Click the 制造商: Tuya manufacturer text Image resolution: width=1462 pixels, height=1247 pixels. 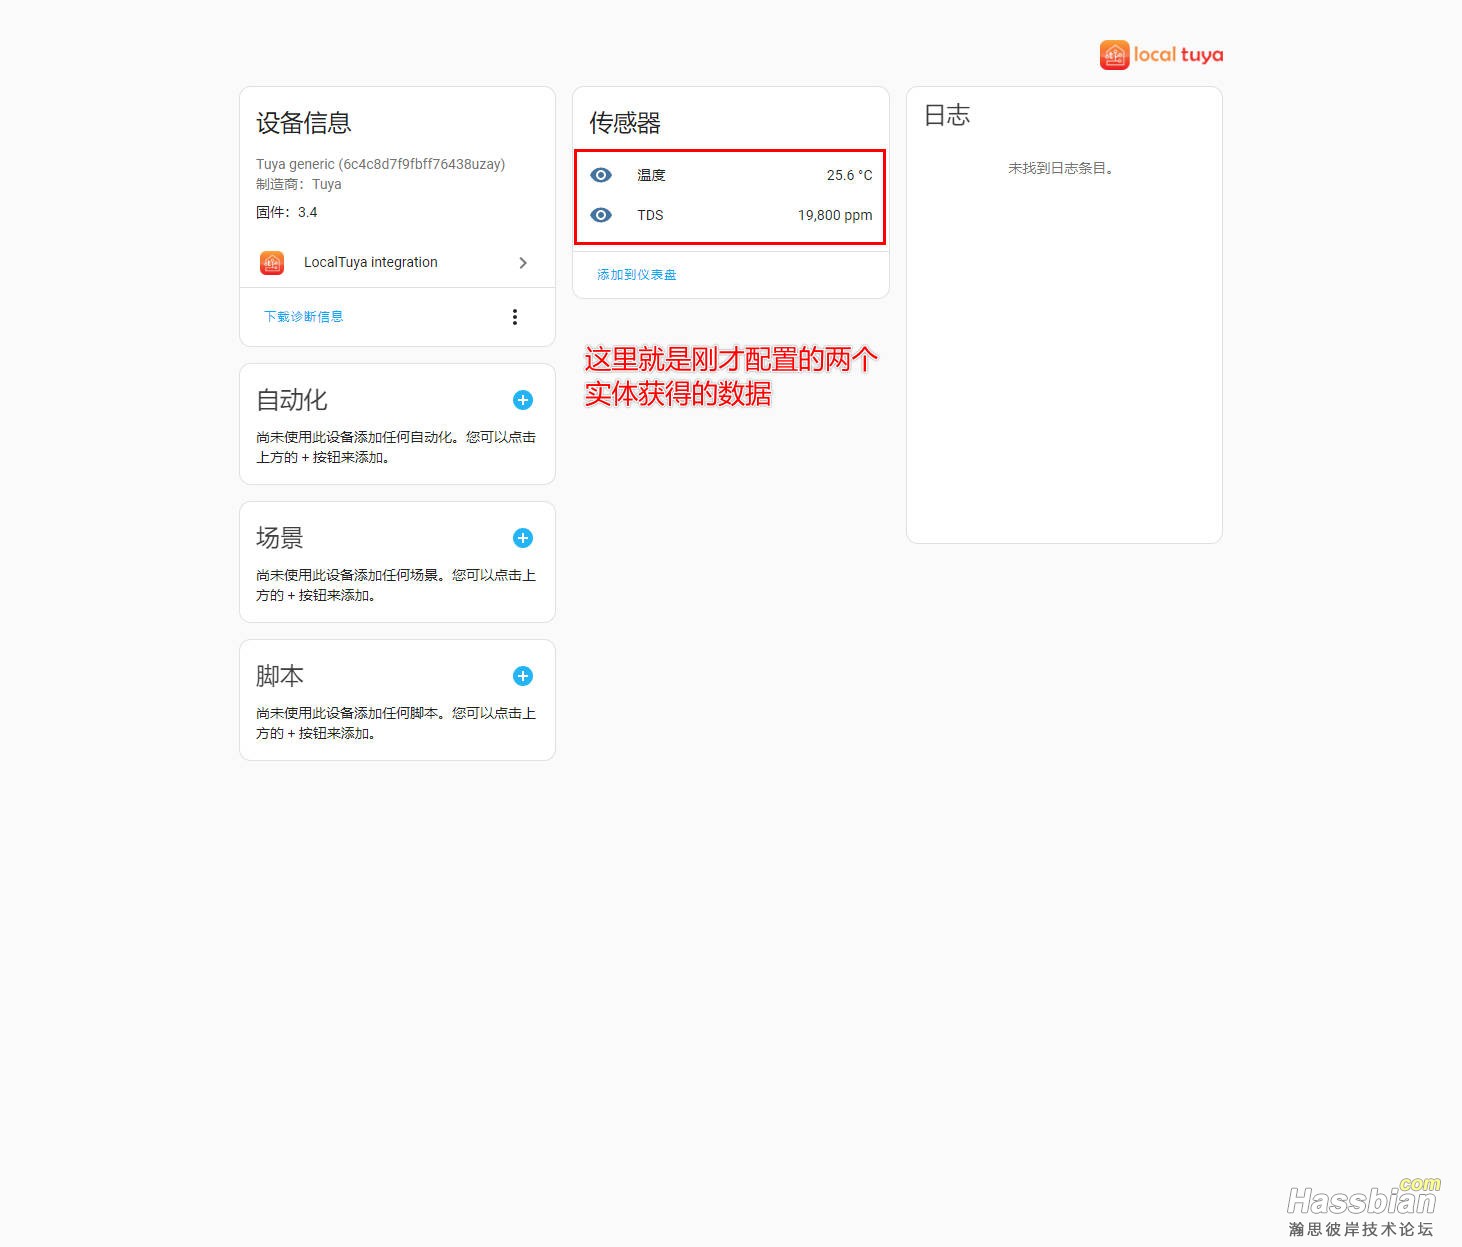pyautogui.click(x=299, y=184)
